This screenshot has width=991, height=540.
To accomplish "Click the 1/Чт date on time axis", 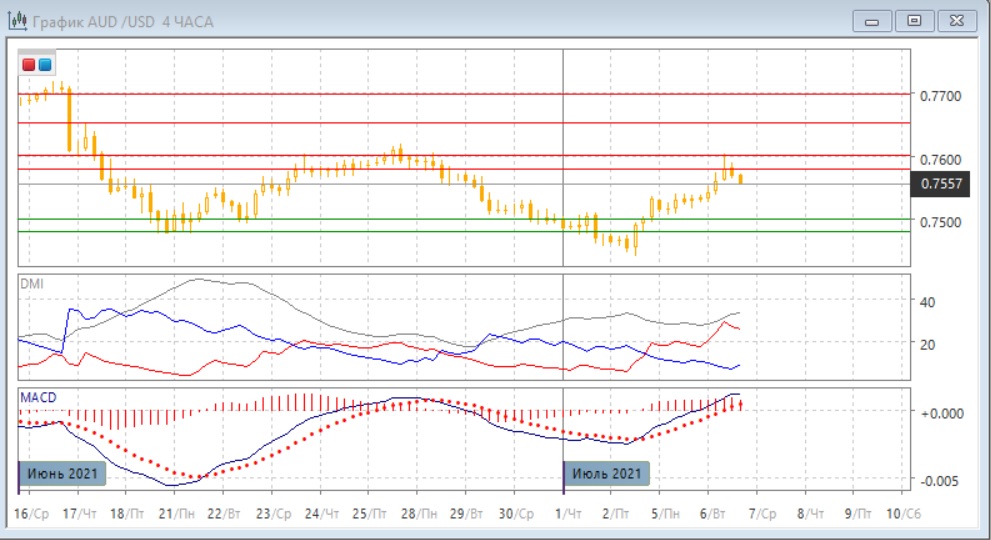I will [x=566, y=513].
